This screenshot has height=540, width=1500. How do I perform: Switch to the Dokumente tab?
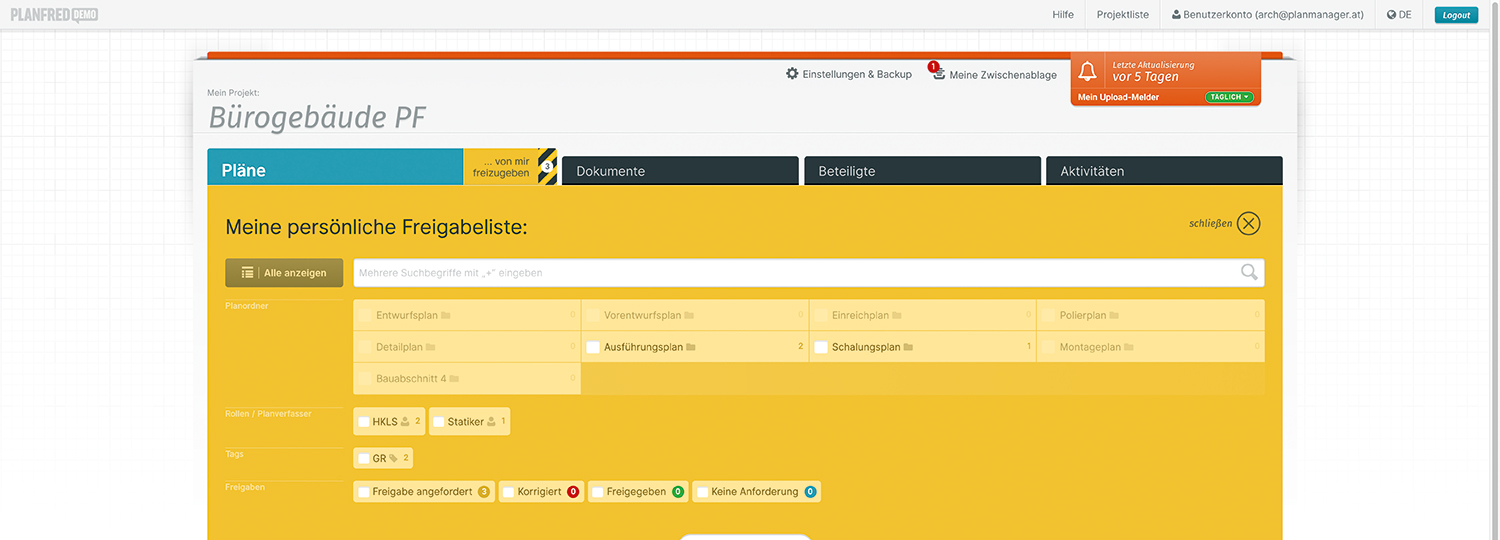(680, 171)
